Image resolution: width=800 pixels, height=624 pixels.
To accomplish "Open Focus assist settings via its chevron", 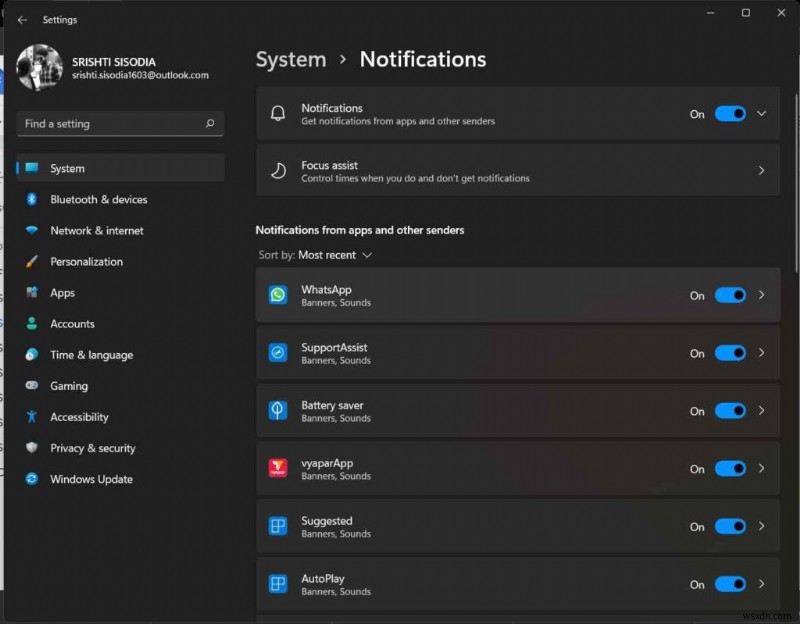I will click(760, 170).
